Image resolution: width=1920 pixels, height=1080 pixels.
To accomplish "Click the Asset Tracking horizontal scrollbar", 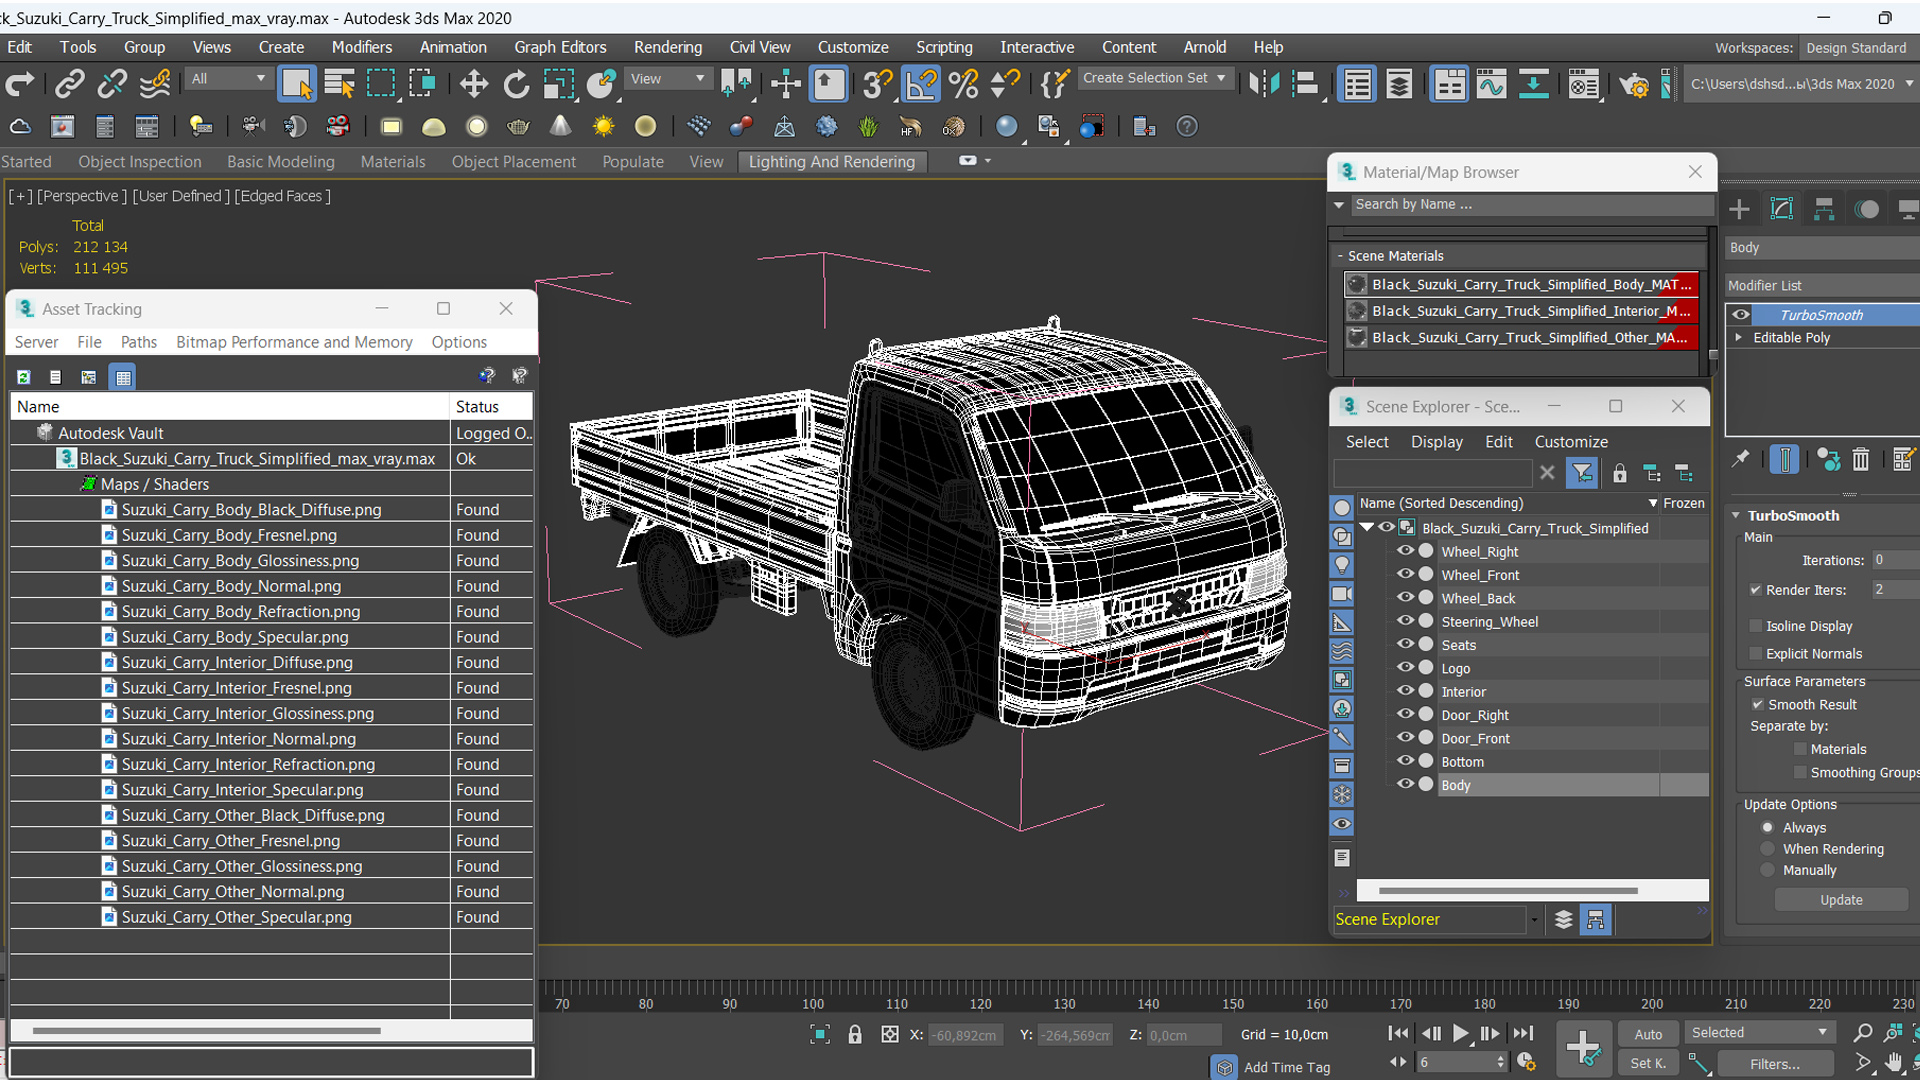I will click(206, 1030).
